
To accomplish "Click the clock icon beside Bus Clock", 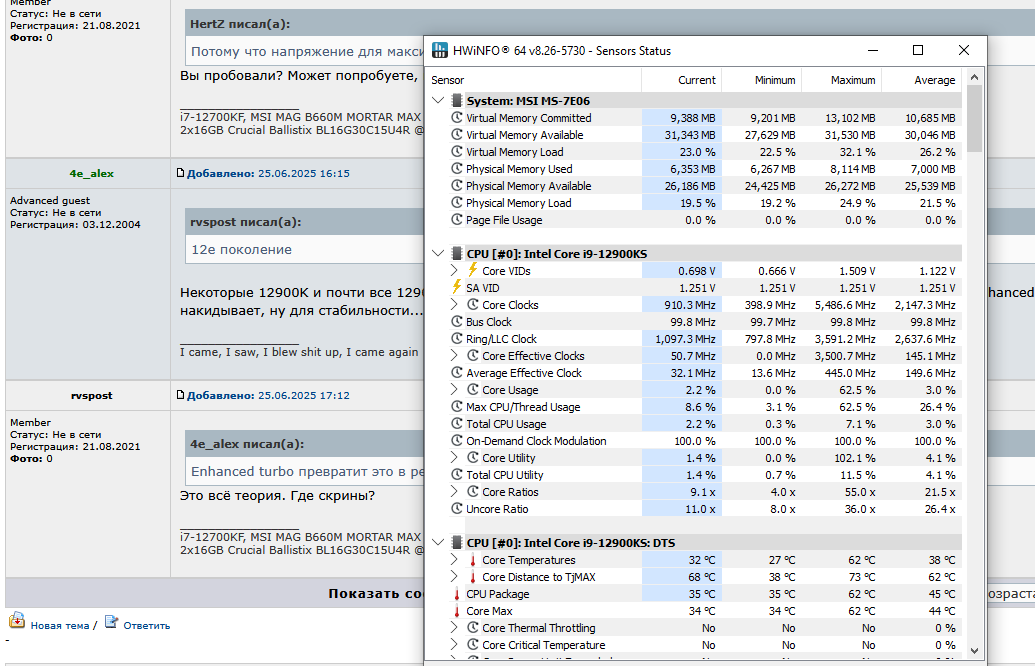I will 457,322.
